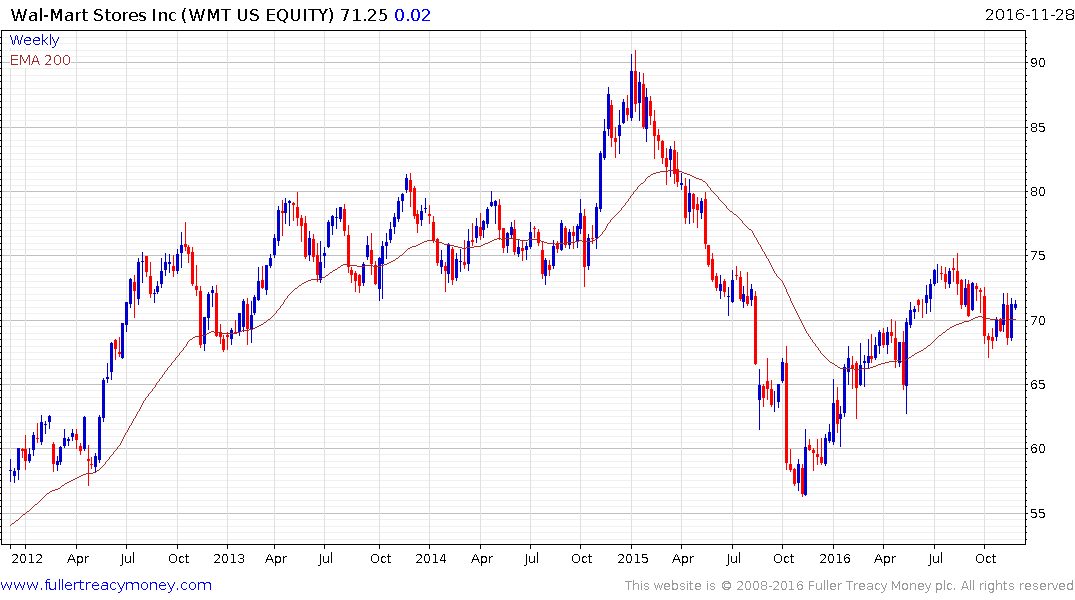The width and height of the screenshot is (1075, 600).
Task: Select the 71.25 last price value
Action: pos(364,15)
